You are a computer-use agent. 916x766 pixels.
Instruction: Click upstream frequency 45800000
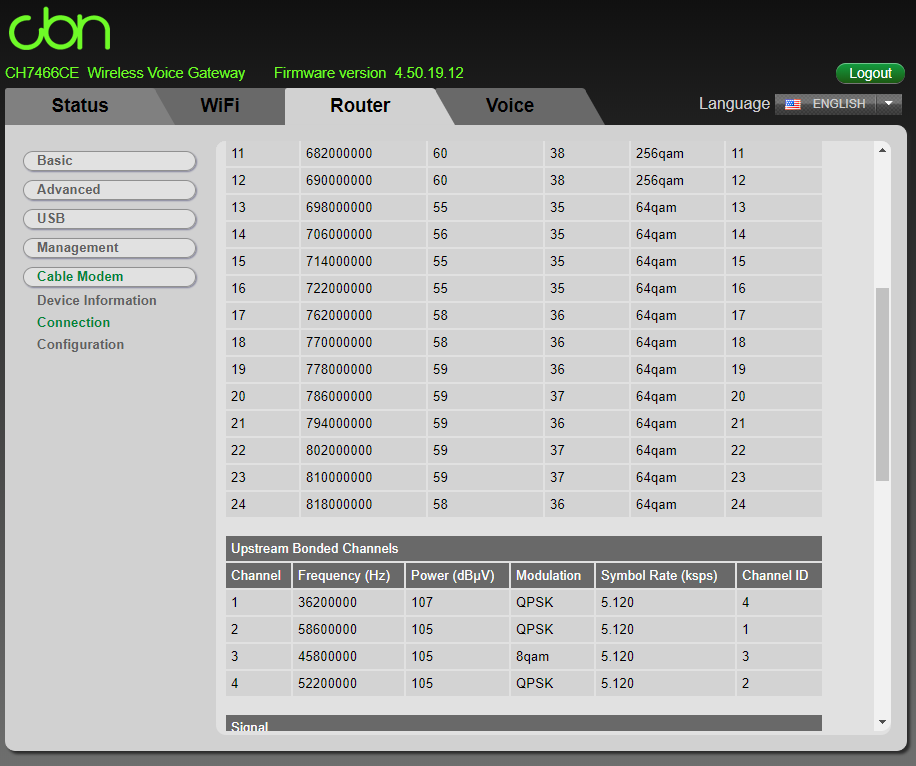(327, 656)
